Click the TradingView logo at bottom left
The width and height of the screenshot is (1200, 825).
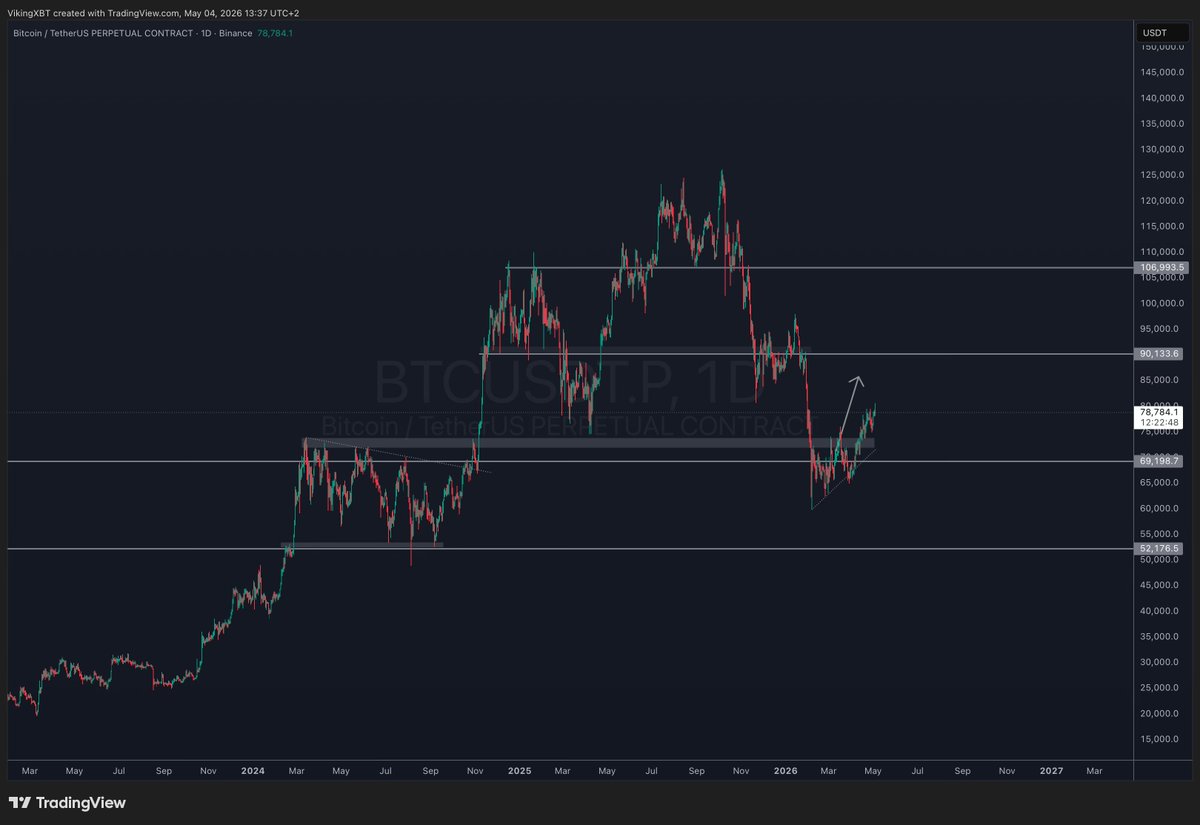click(x=67, y=802)
